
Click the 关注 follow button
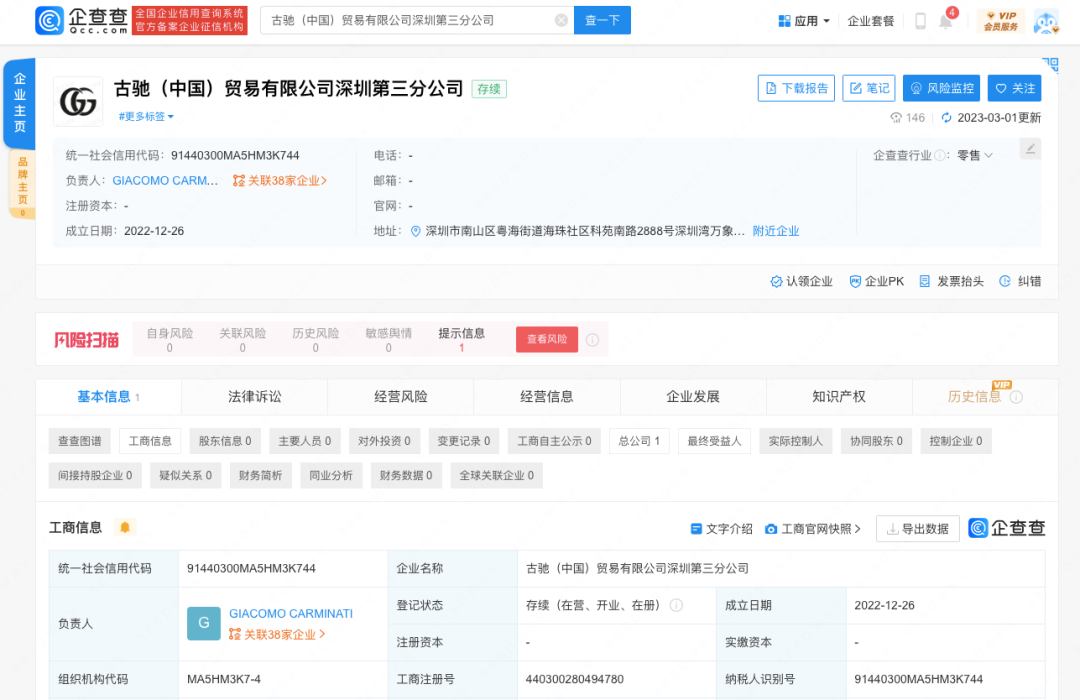tap(1014, 88)
